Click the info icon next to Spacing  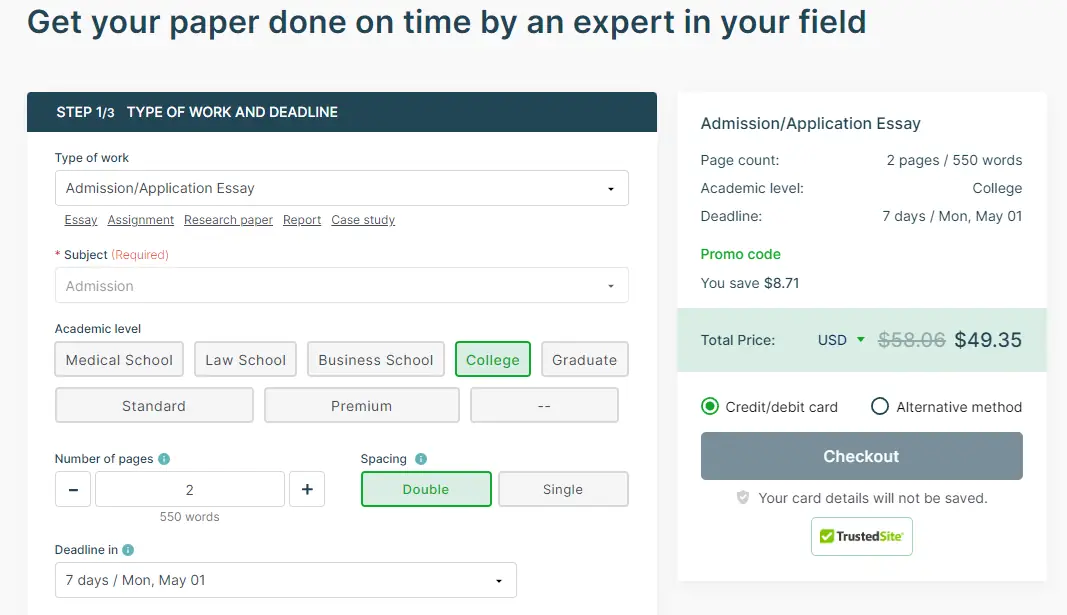tap(421, 459)
